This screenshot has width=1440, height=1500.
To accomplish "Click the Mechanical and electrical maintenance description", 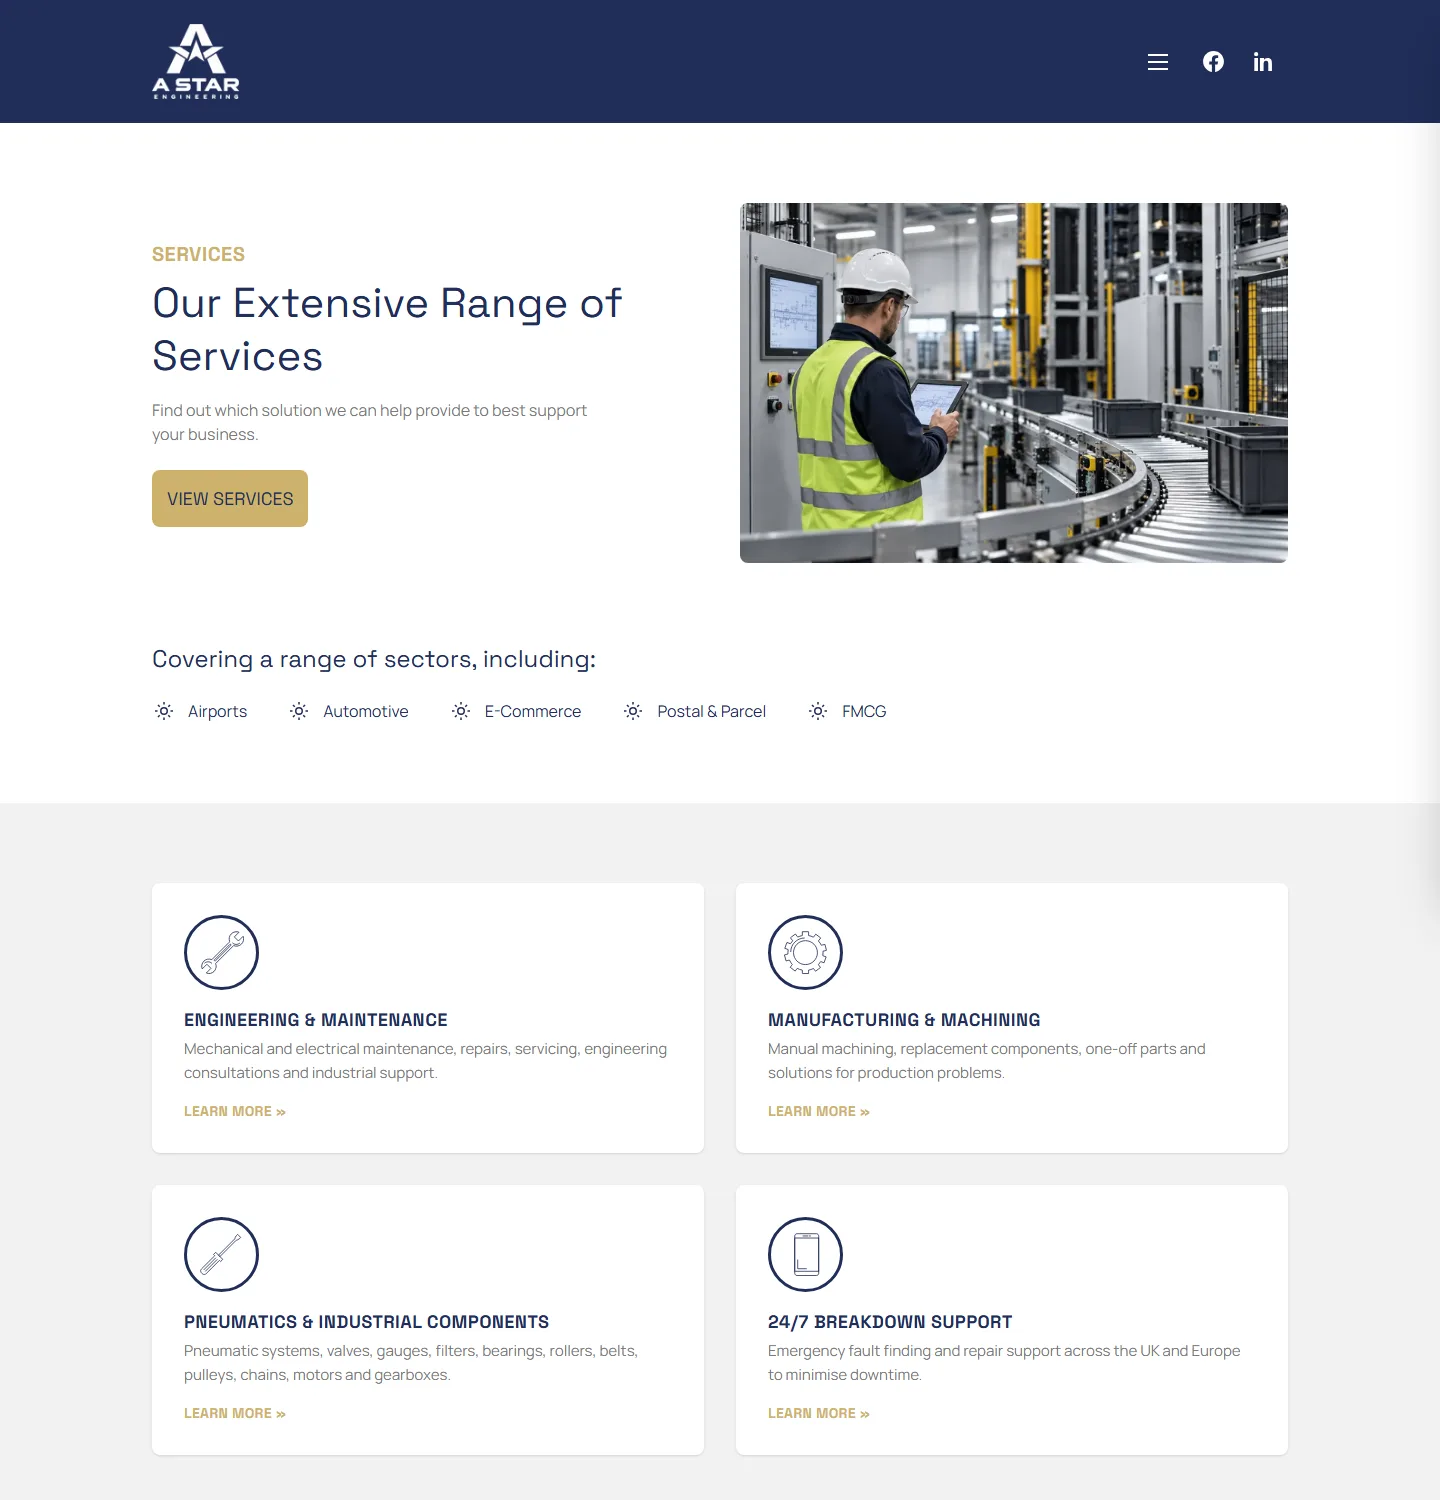I will pyautogui.click(x=425, y=1060).
